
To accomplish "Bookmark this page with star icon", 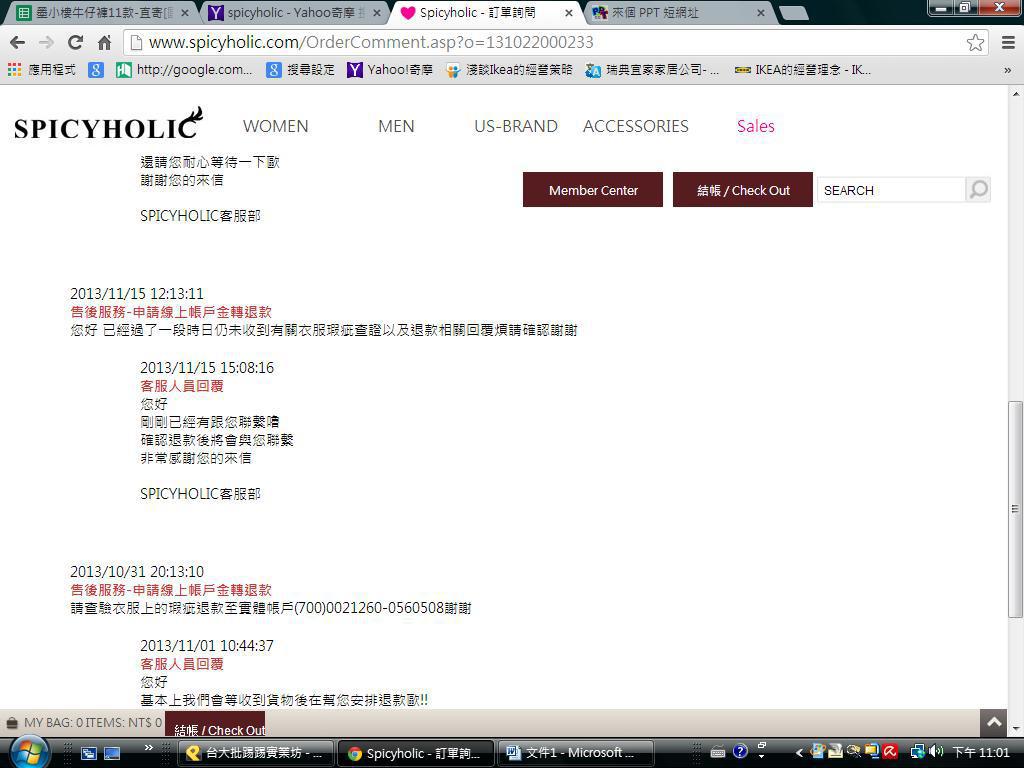I will pyautogui.click(x=975, y=42).
